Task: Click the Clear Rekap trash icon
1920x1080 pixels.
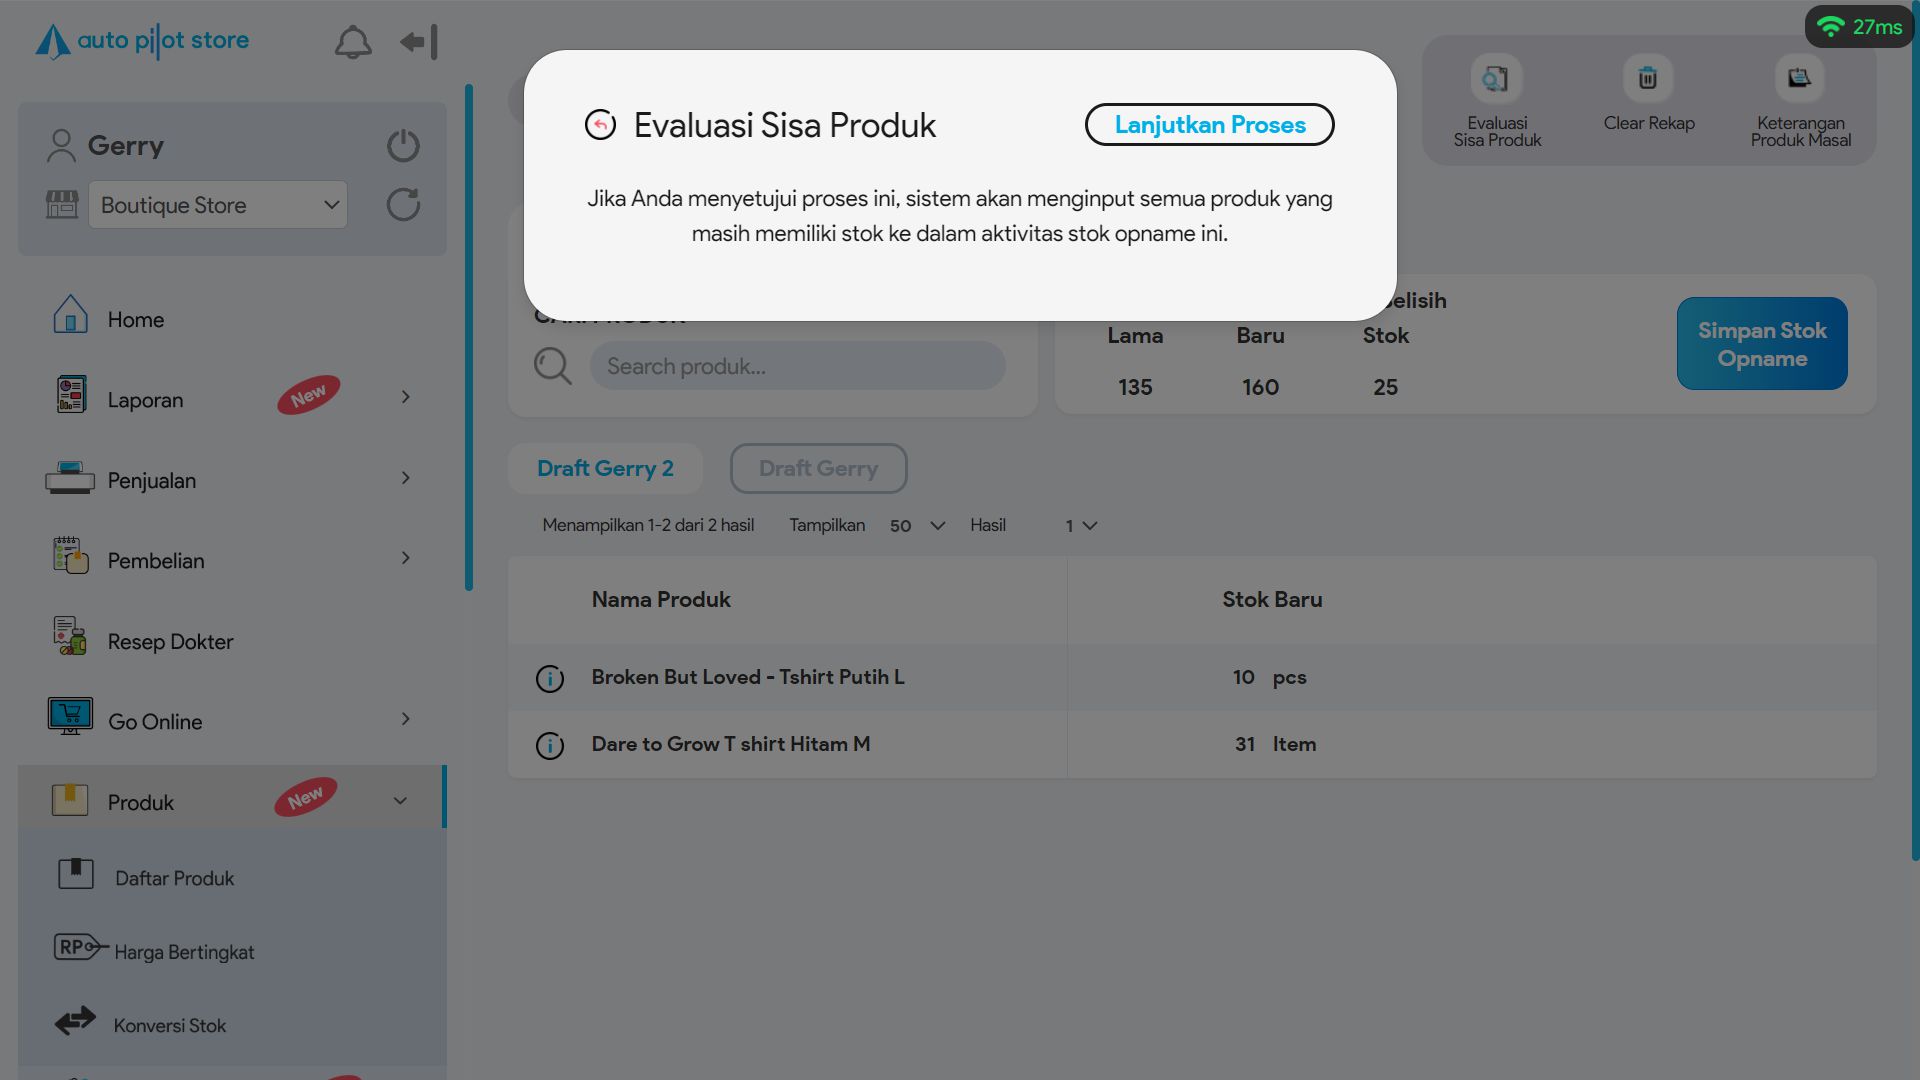Action: [x=1647, y=79]
